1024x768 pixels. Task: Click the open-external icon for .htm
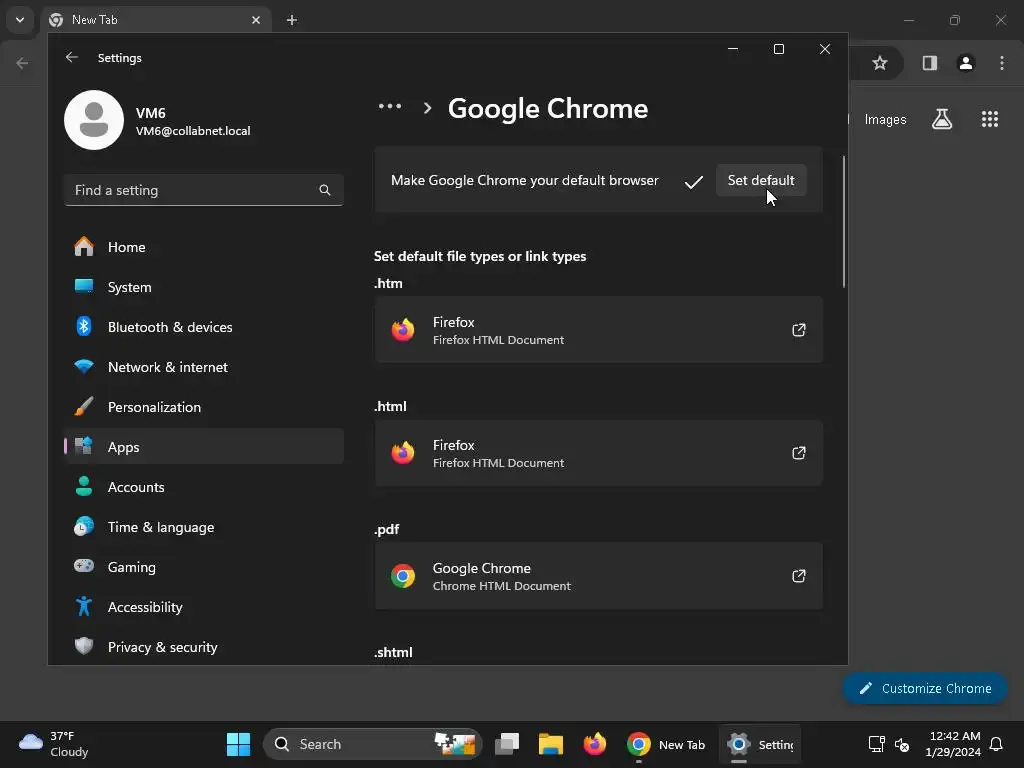tap(799, 330)
